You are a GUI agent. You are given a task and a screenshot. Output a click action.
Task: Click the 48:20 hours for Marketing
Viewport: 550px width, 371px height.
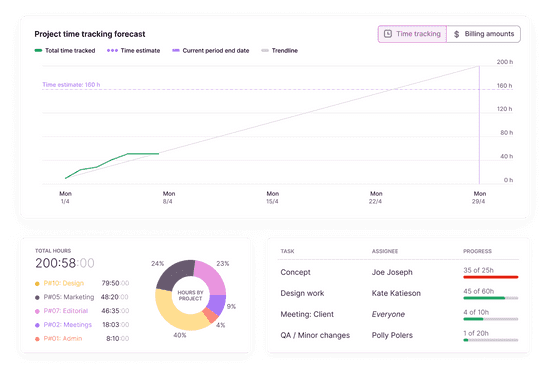pyautogui.click(x=115, y=297)
